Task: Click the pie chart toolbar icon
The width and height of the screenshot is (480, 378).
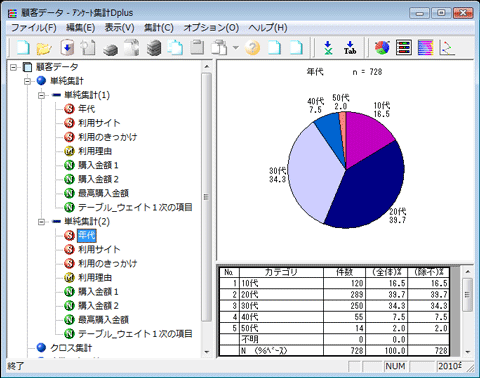Action: pyautogui.click(x=382, y=48)
